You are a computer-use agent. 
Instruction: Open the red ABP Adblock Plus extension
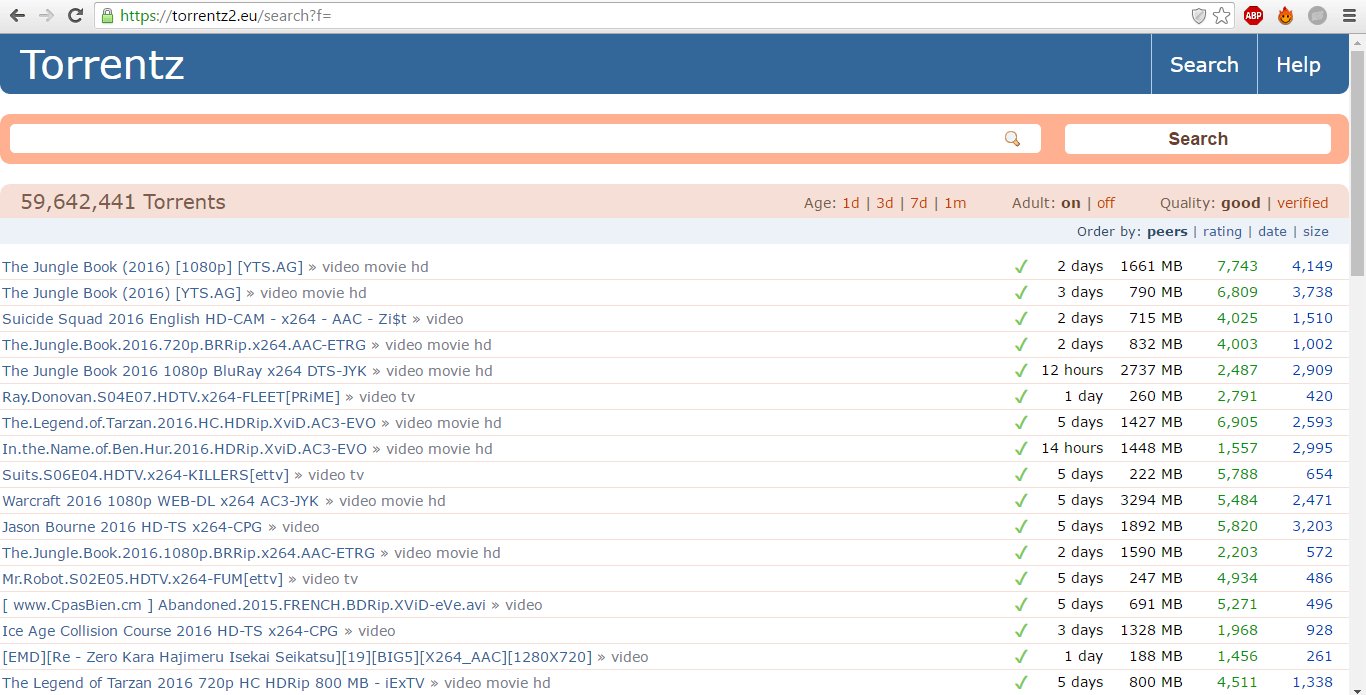click(x=1253, y=16)
